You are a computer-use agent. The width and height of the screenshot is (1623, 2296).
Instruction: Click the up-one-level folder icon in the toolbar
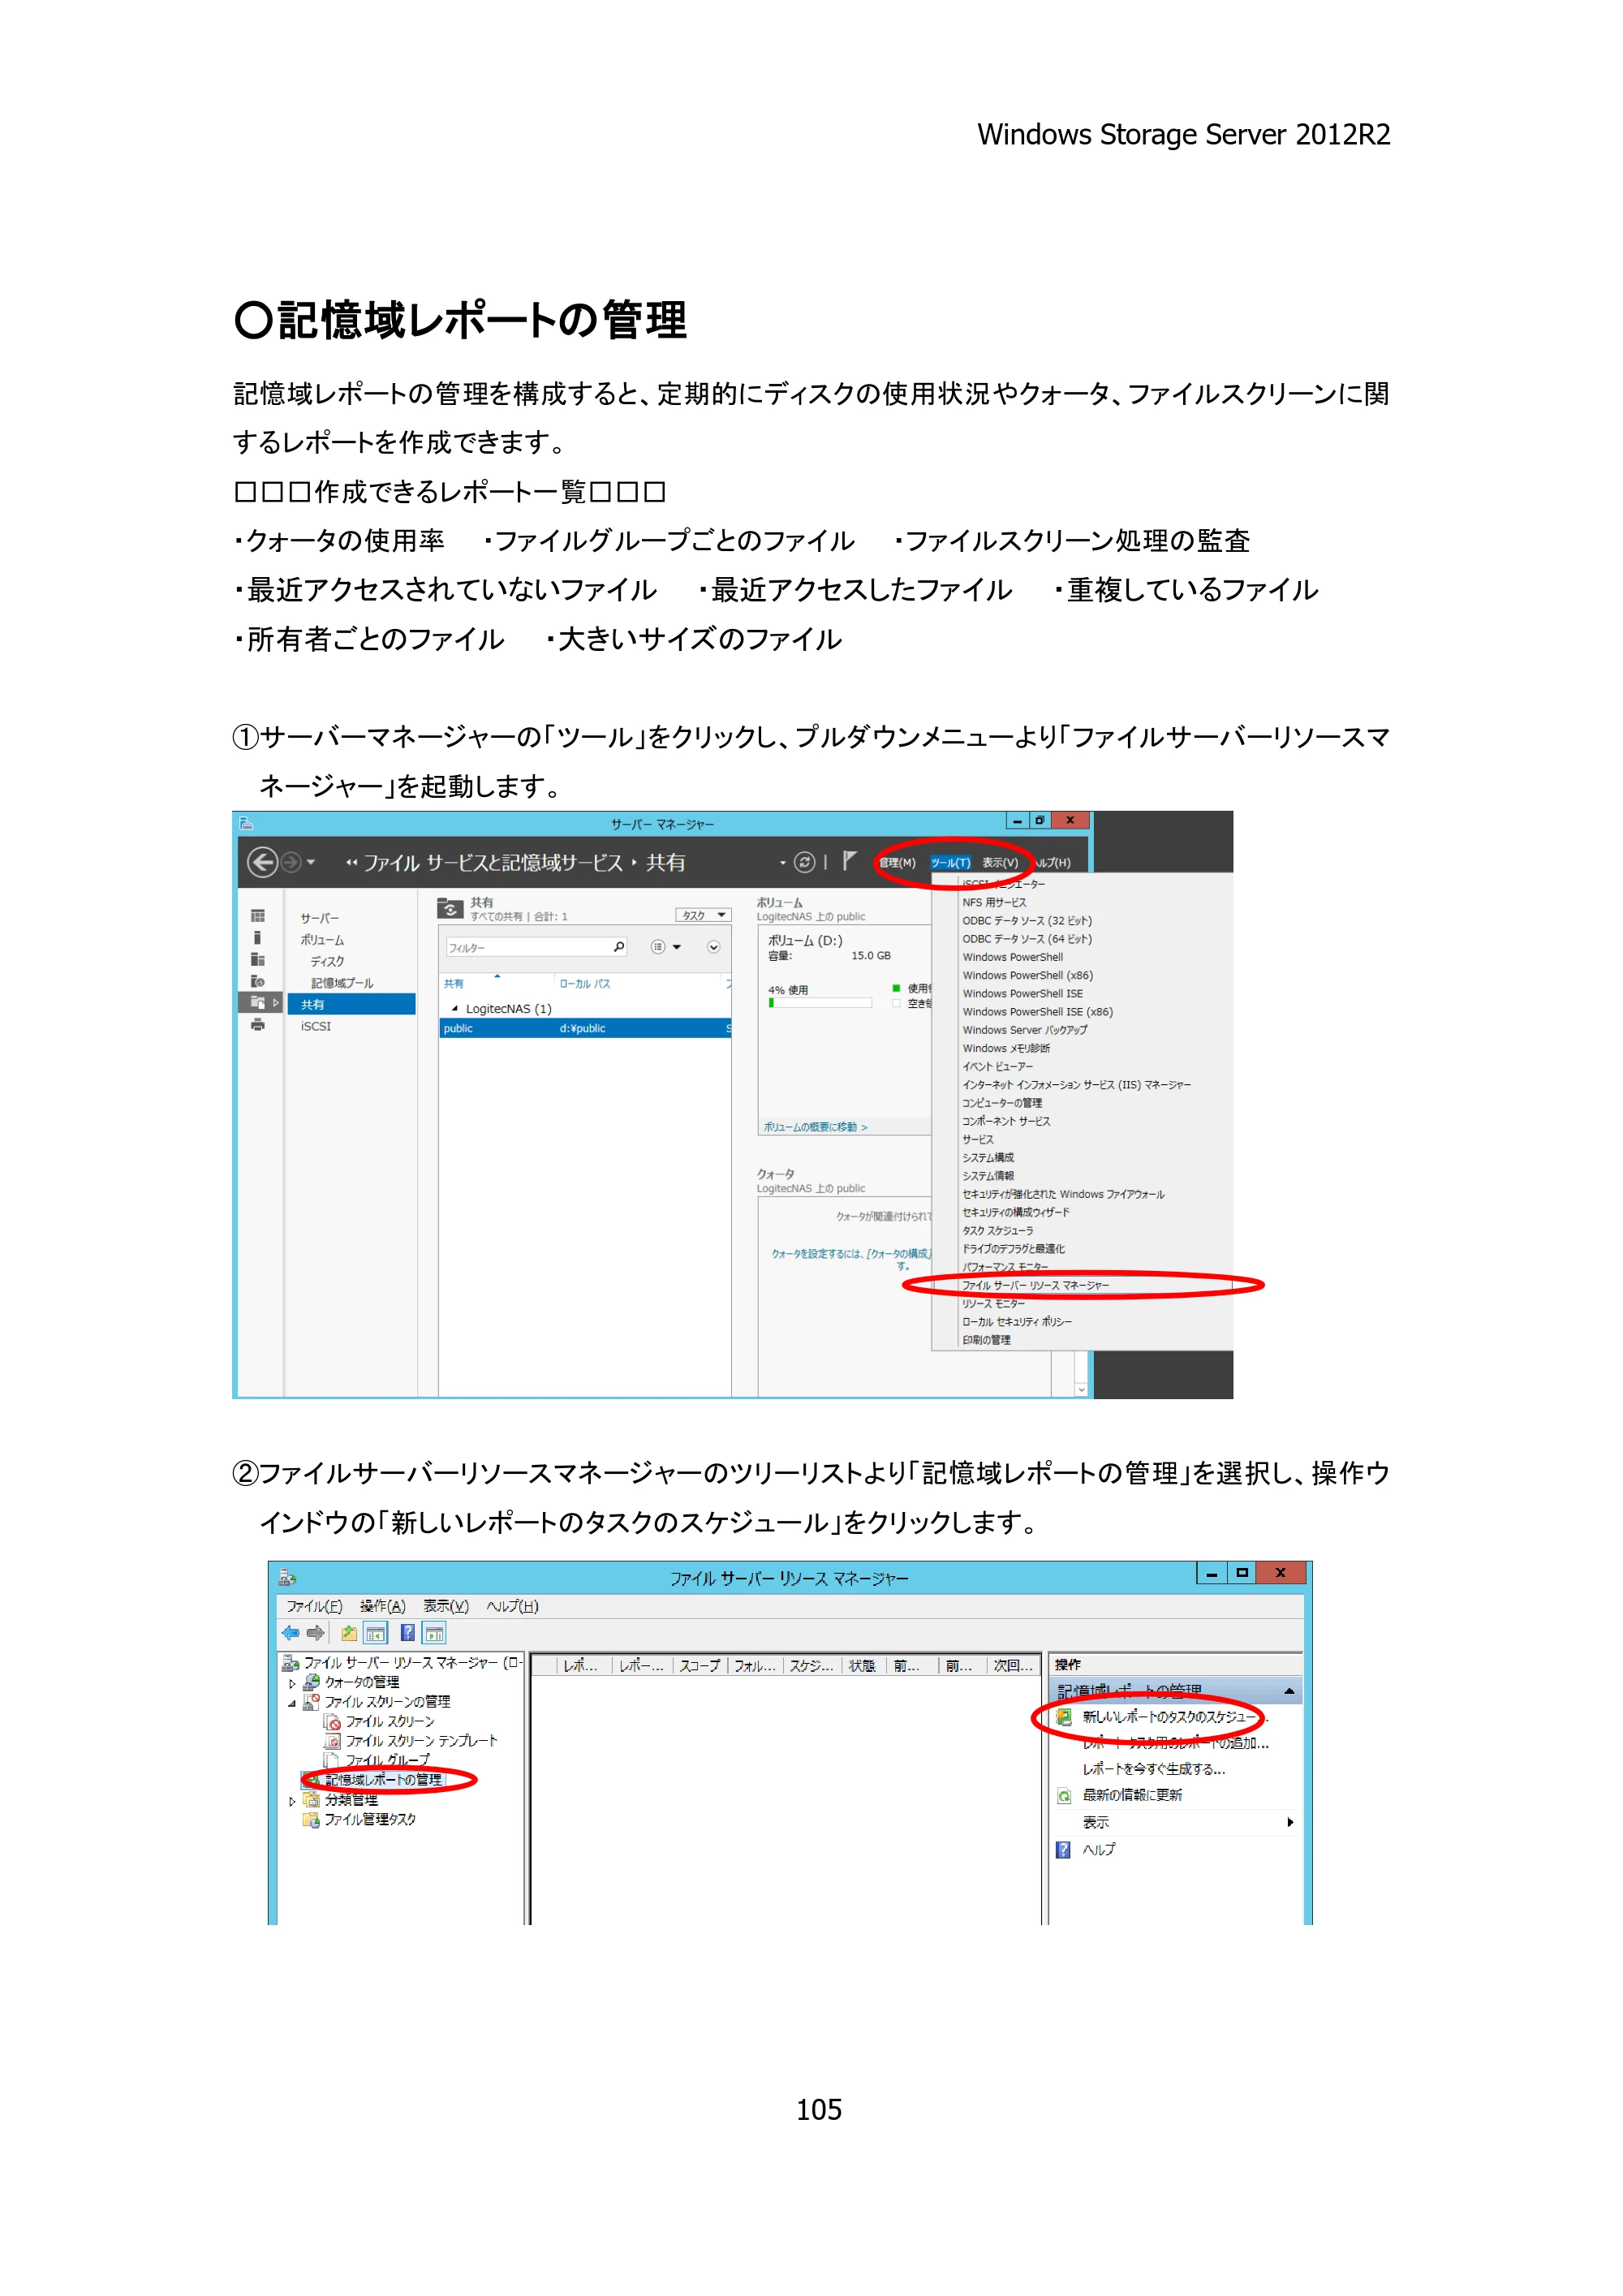pos(349,1633)
